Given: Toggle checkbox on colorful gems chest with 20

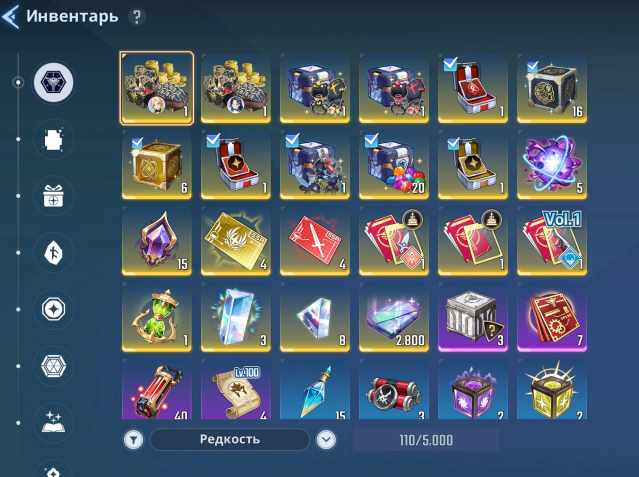Looking at the screenshot, I should (x=371, y=140).
